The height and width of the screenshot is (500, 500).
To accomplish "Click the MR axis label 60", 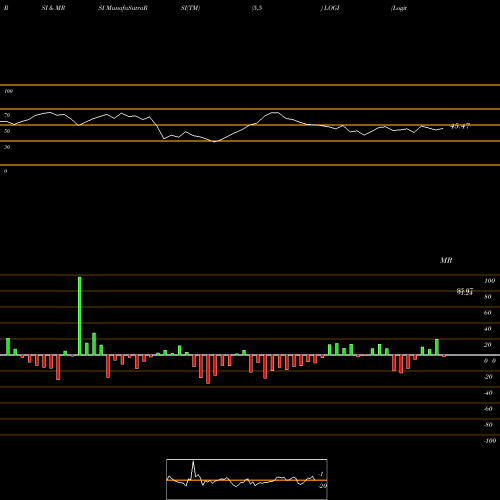I will 488,313.
